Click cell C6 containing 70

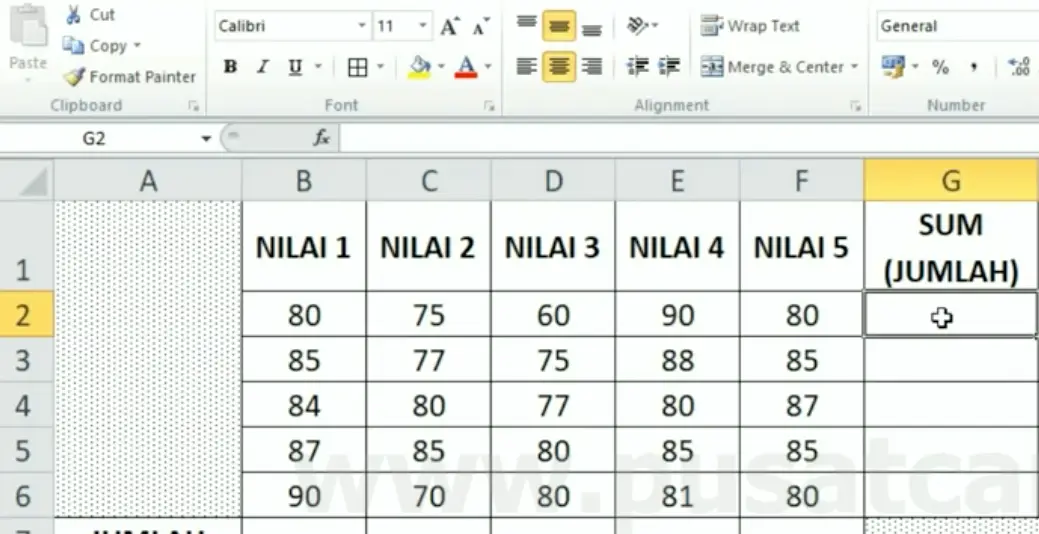(428, 496)
